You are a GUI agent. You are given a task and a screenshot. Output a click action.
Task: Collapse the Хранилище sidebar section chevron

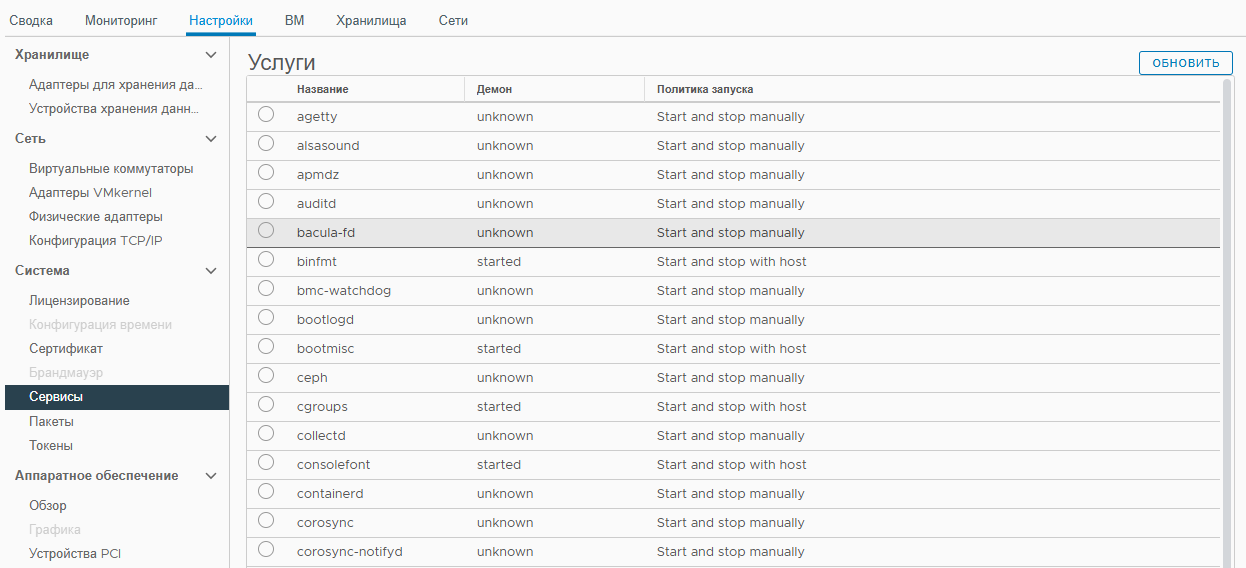click(211, 55)
